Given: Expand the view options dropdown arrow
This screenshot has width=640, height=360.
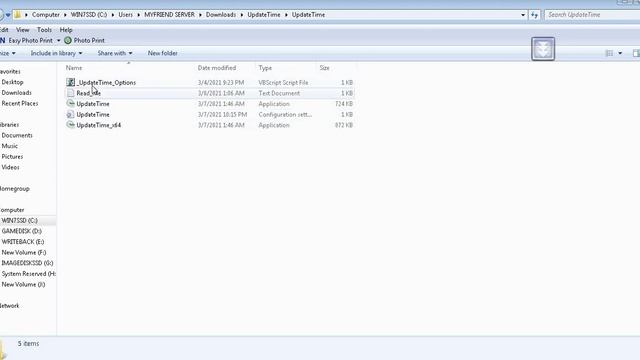Looking at the screenshot, I should click(x=620, y=53).
